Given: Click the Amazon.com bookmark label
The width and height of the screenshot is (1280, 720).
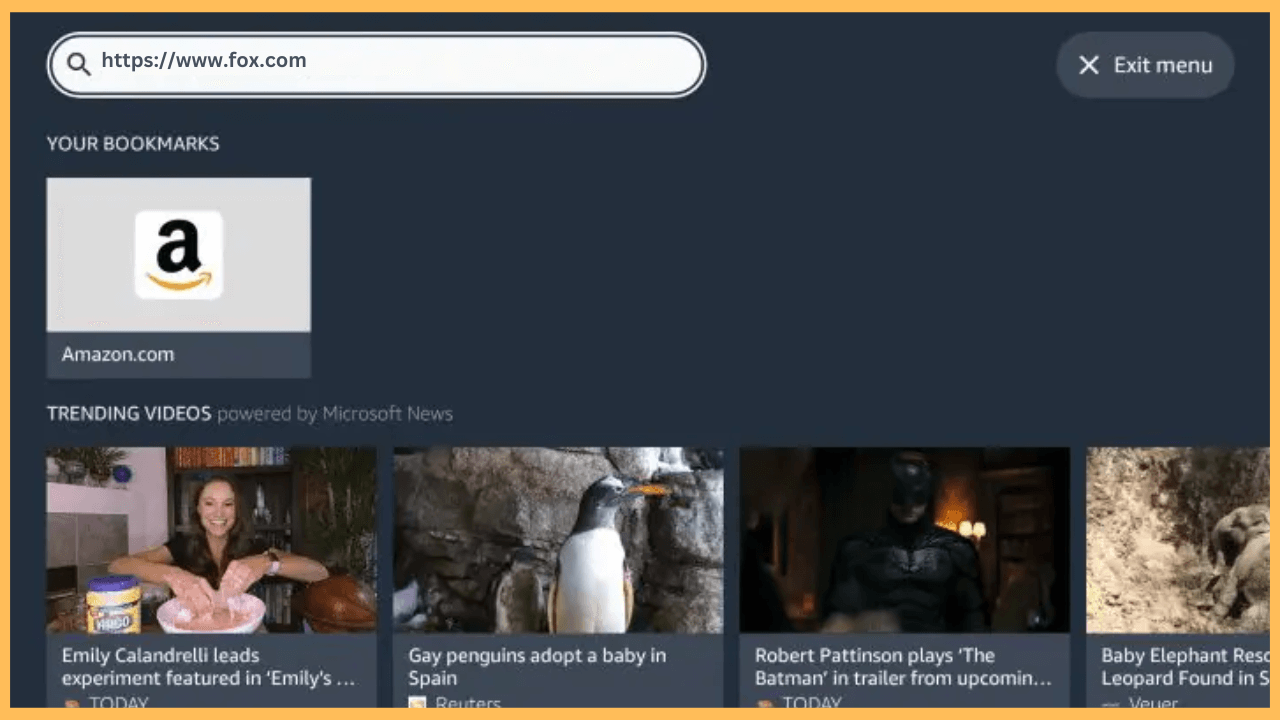Looking at the screenshot, I should (x=117, y=354).
